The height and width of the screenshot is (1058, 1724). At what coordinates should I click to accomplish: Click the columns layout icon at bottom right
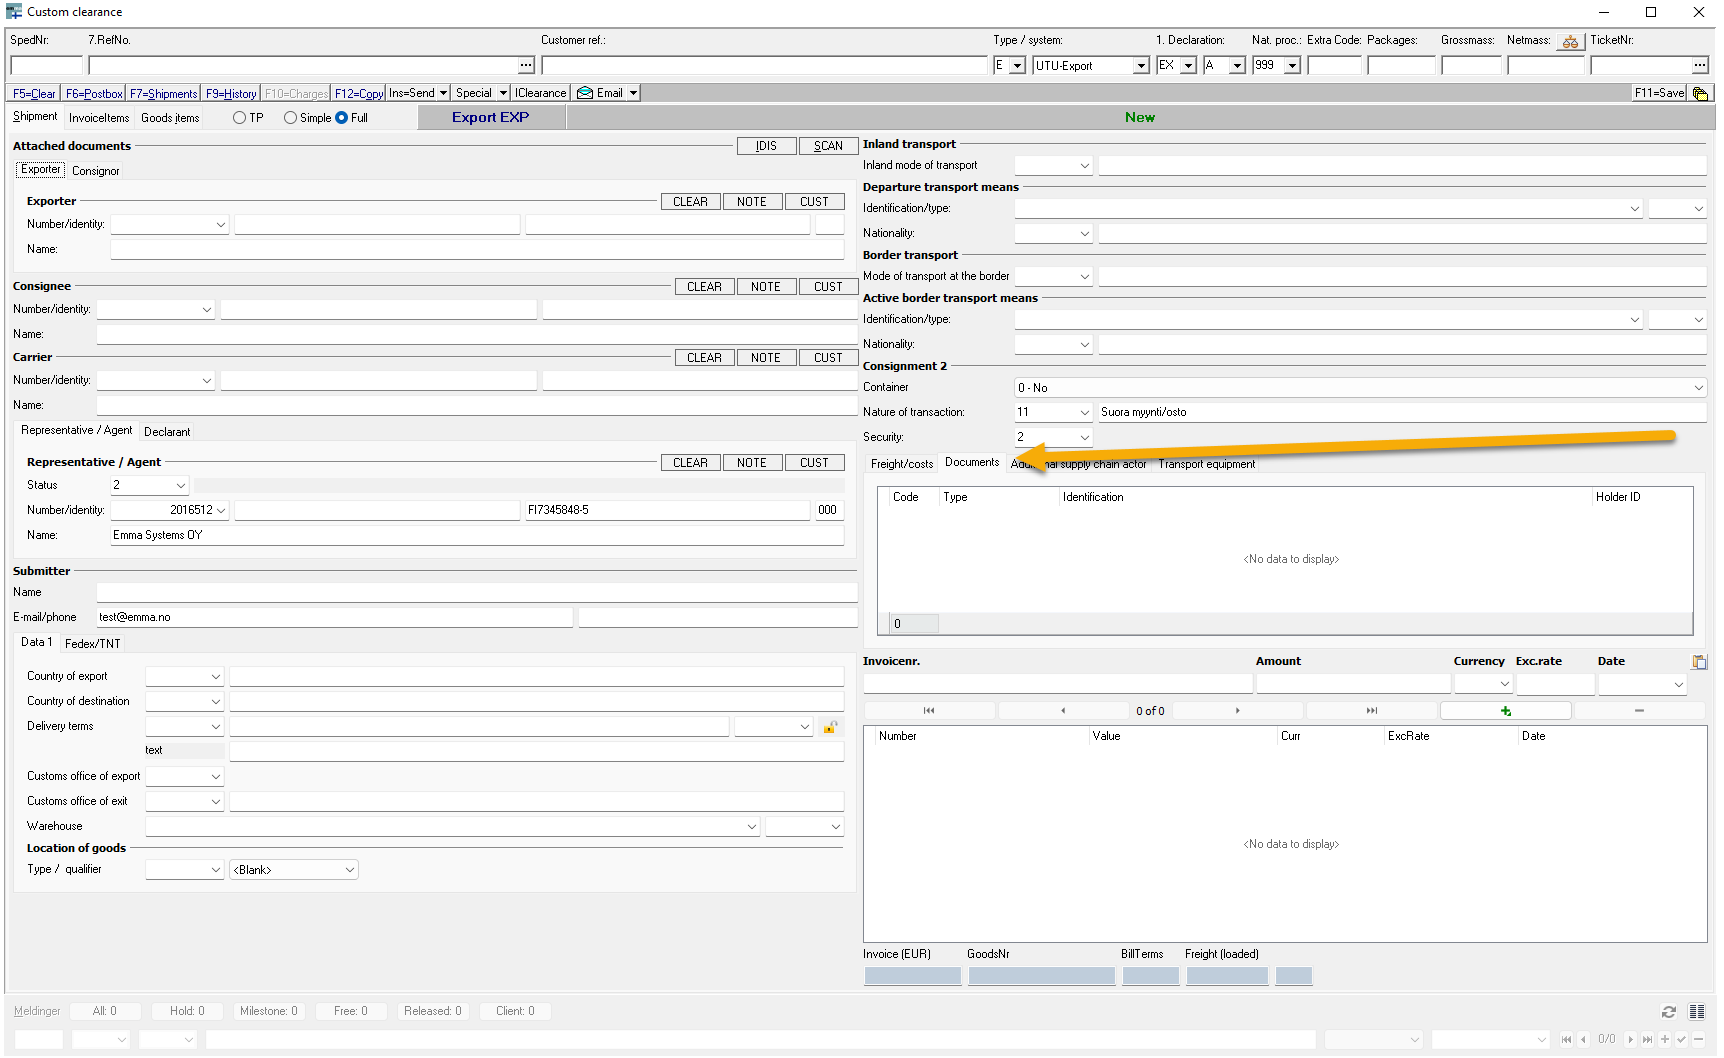[x=1696, y=1012]
